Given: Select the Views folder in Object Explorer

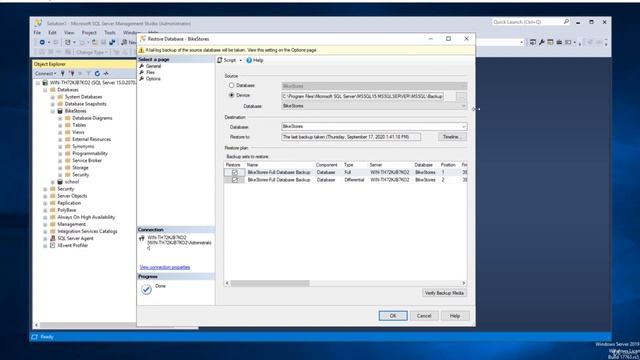Looking at the screenshot, I should click(x=78, y=132).
